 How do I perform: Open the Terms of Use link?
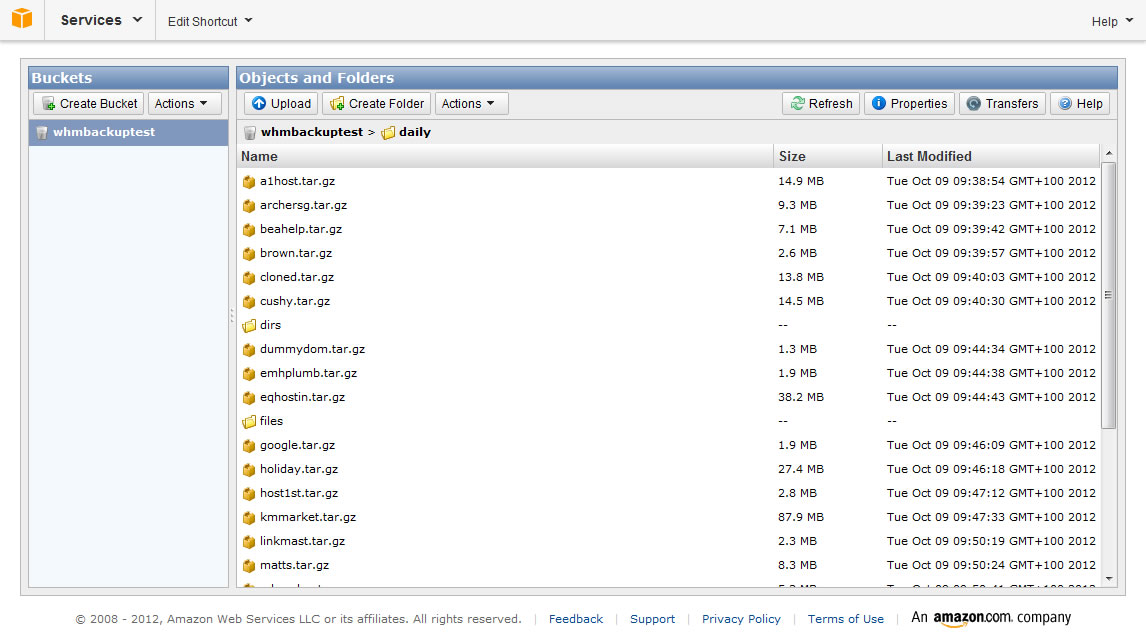tap(846, 619)
